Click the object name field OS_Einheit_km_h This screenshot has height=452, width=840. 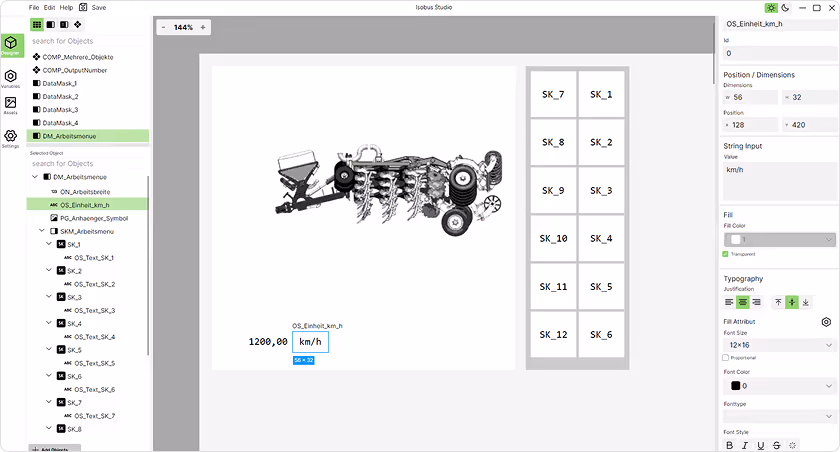pos(779,24)
